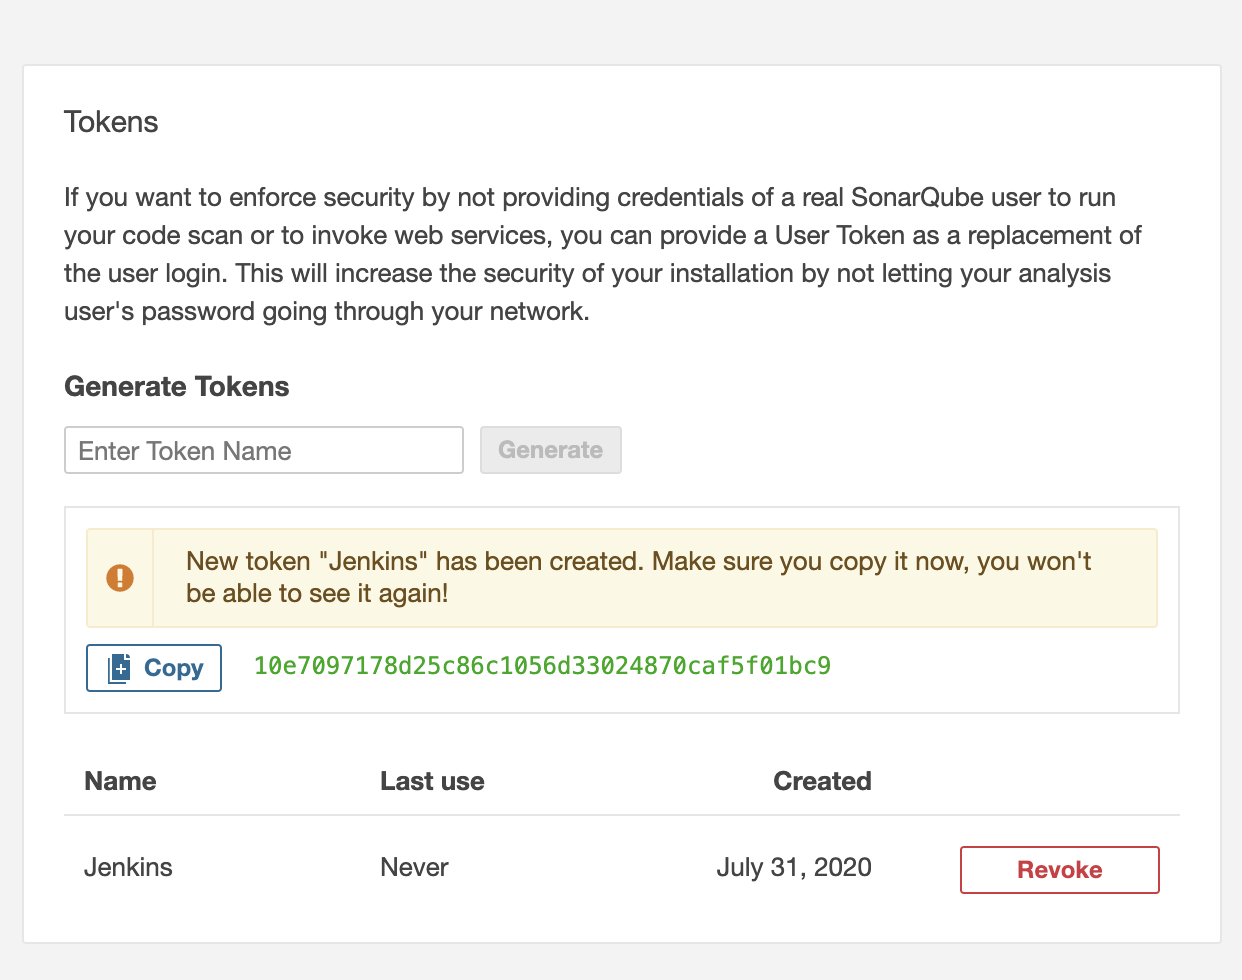1242x980 pixels.
Task: Select the Jenkins token name in table
Action: coord(128,867)
